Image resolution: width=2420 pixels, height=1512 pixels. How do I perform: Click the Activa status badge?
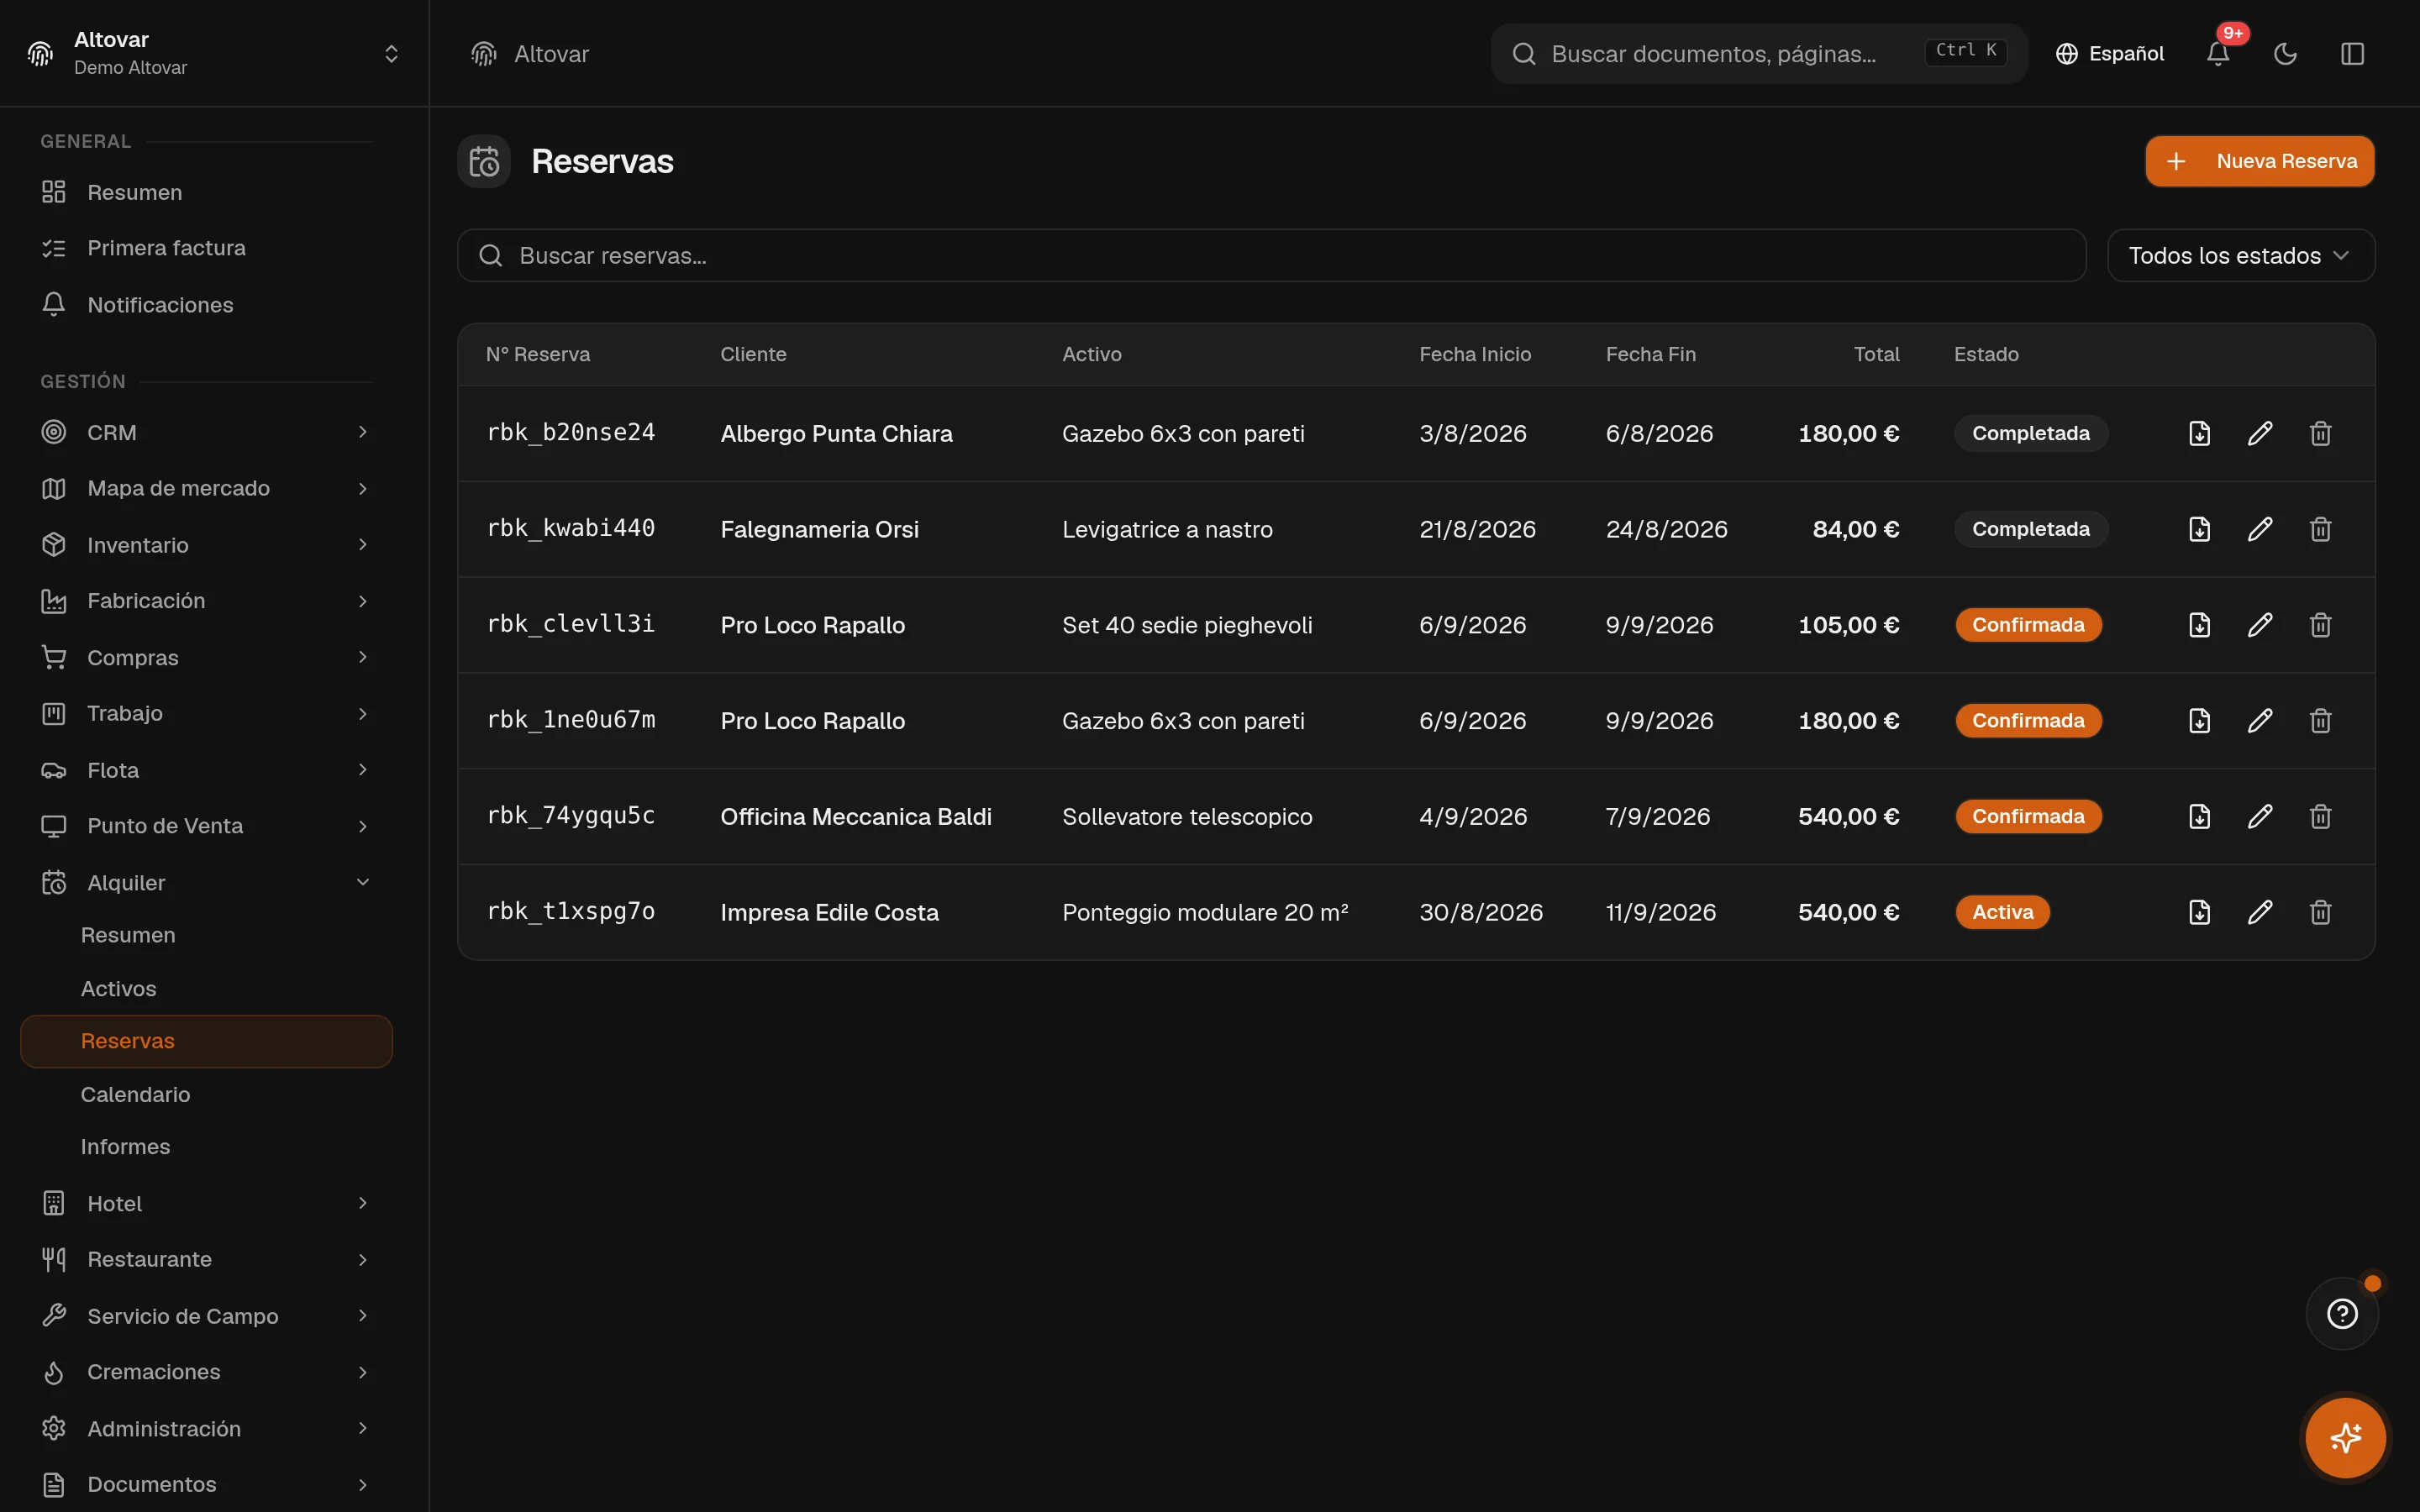[2002, 912]
